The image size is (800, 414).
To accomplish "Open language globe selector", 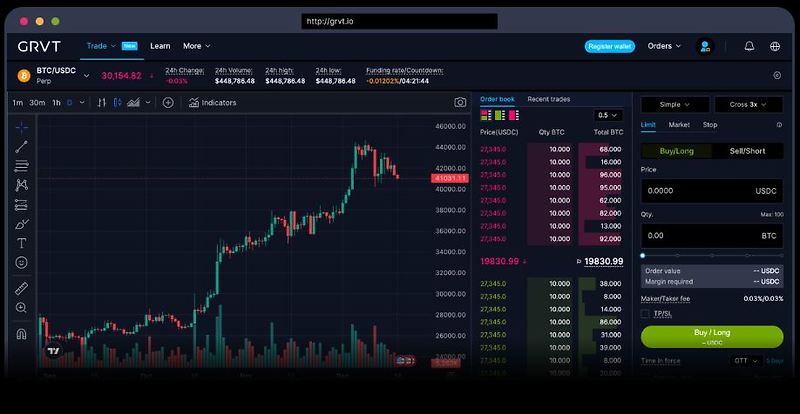I will tap(775, 46).
